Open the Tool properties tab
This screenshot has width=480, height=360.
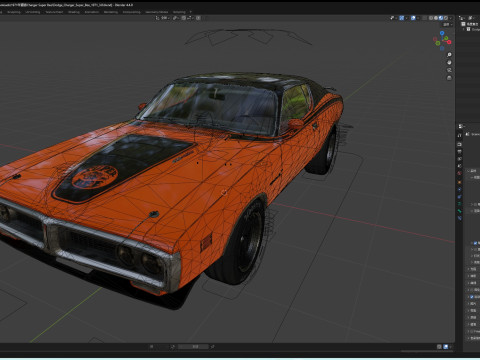(459, 135)
